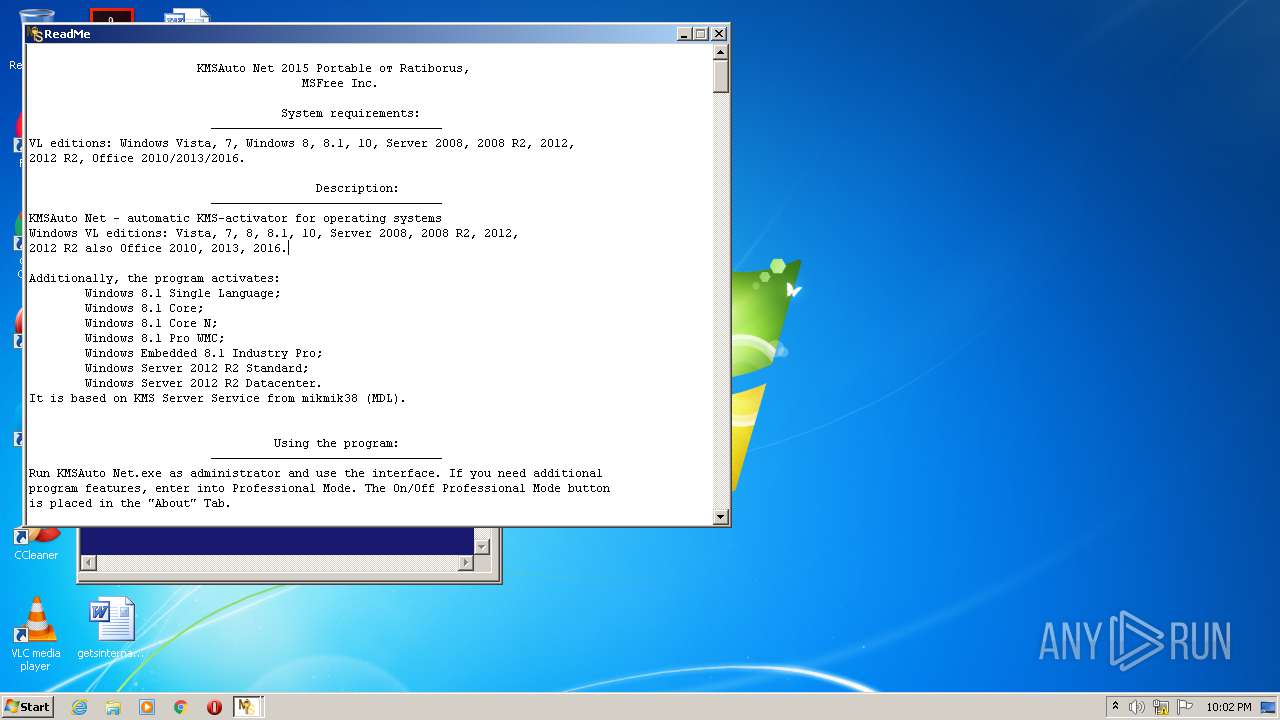Select the KMSAuto taskbar button
The height and width of the screenshot is (720, 1280).
tap(247, 707)
